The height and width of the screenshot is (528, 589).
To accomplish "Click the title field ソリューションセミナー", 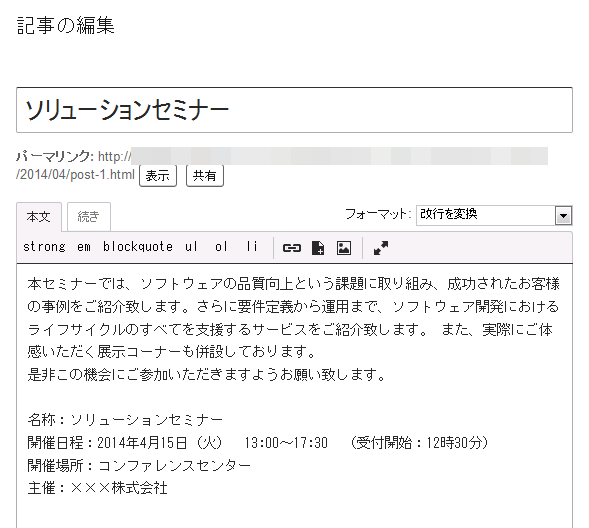I will click(x=294, y=110).
